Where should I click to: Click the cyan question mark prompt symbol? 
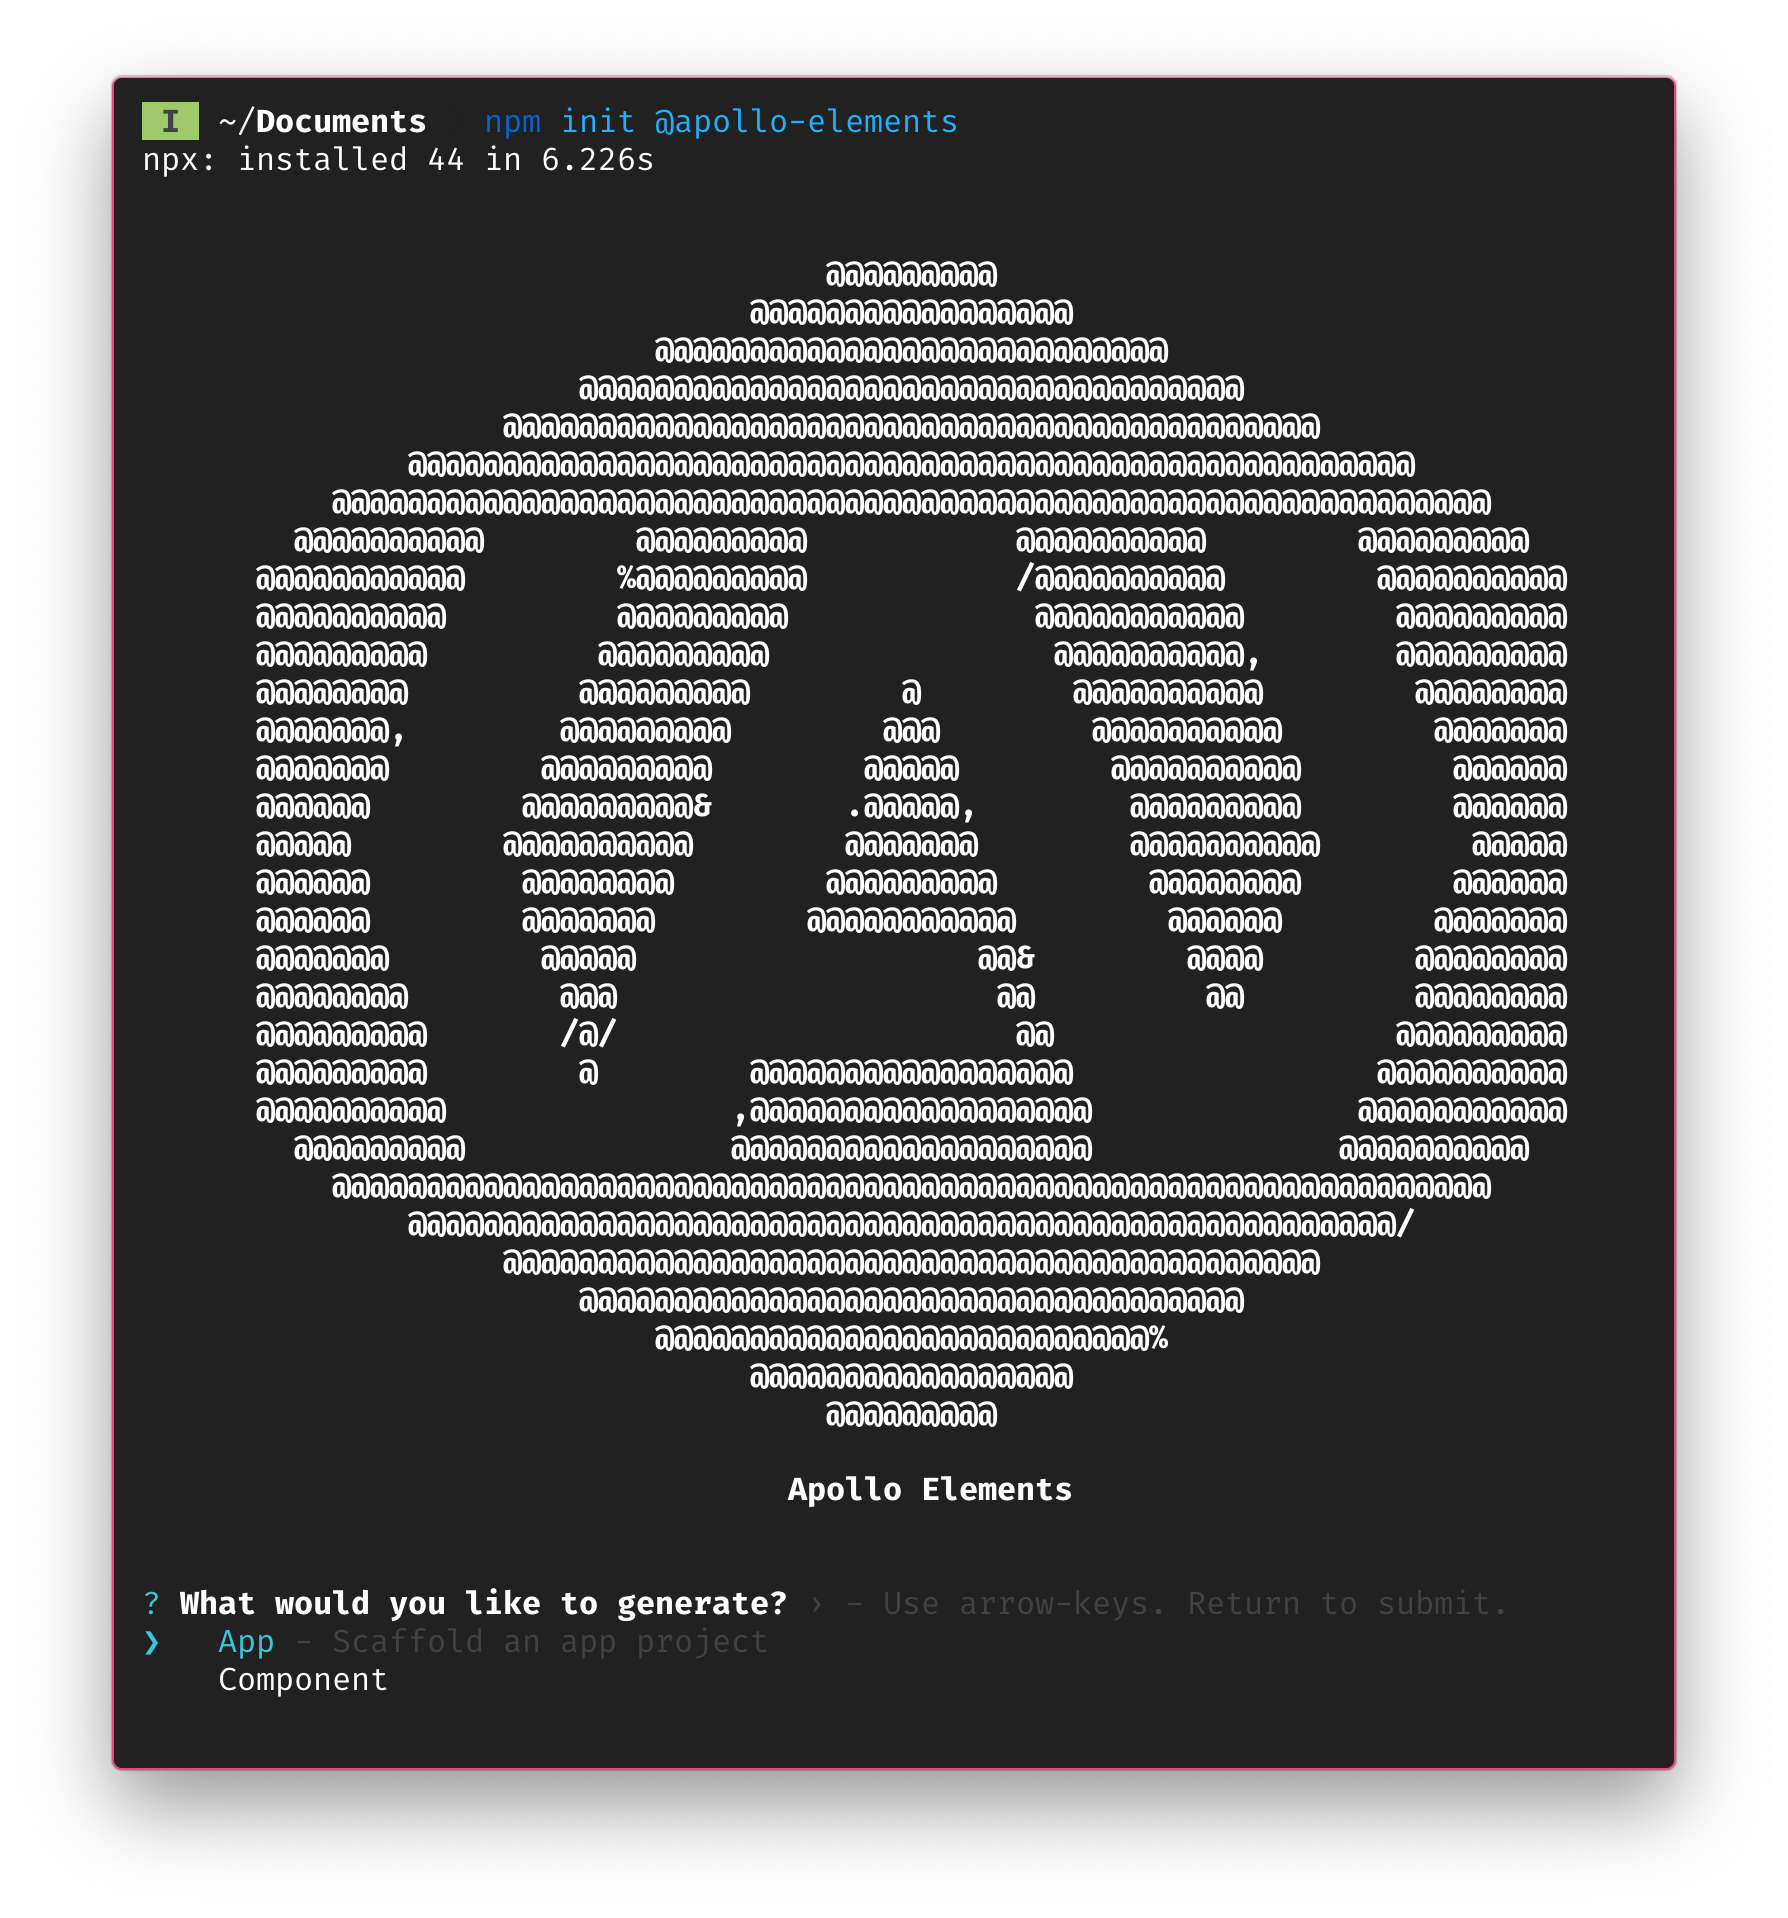[x=151, y=1604]
